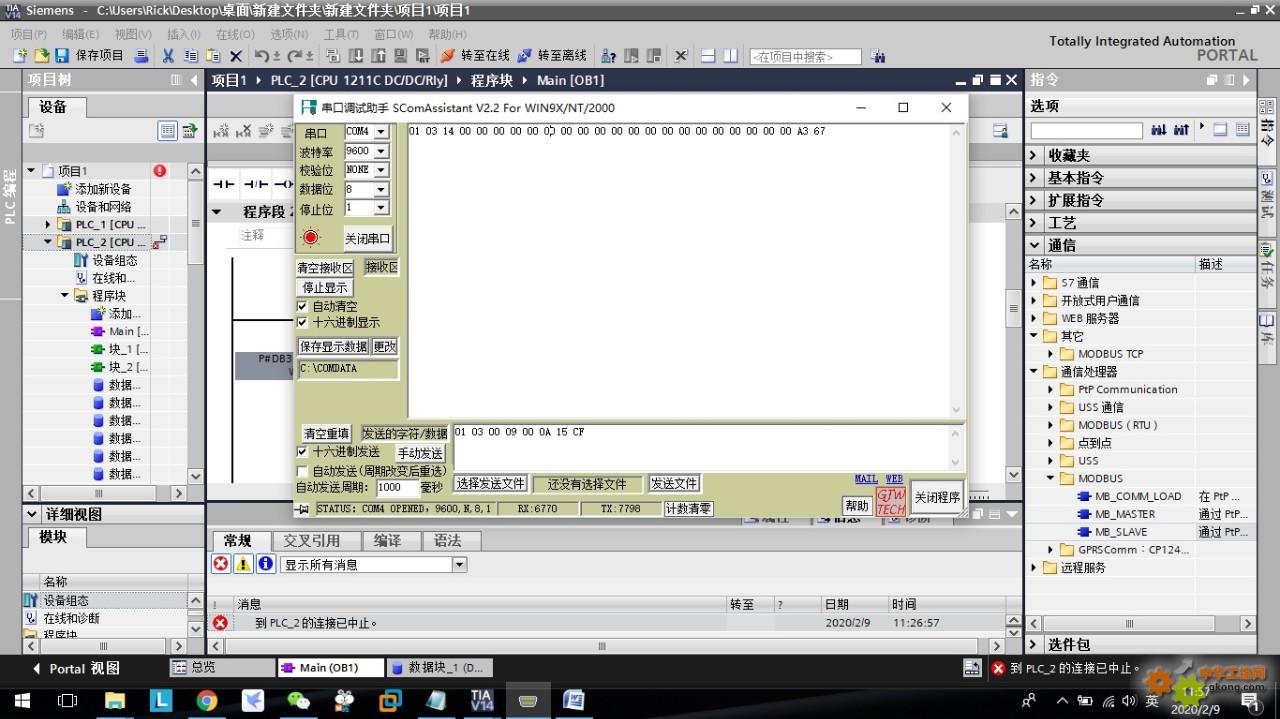This screenshot has width=1280, height=719.
Task: Open the 停止位 dropdown
Action: click(x=380, y=208)
